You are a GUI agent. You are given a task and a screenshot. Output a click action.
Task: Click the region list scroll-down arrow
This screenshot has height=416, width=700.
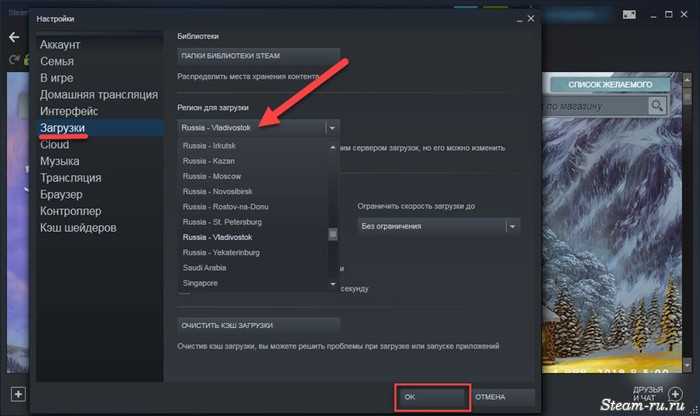tap(333, 284)
